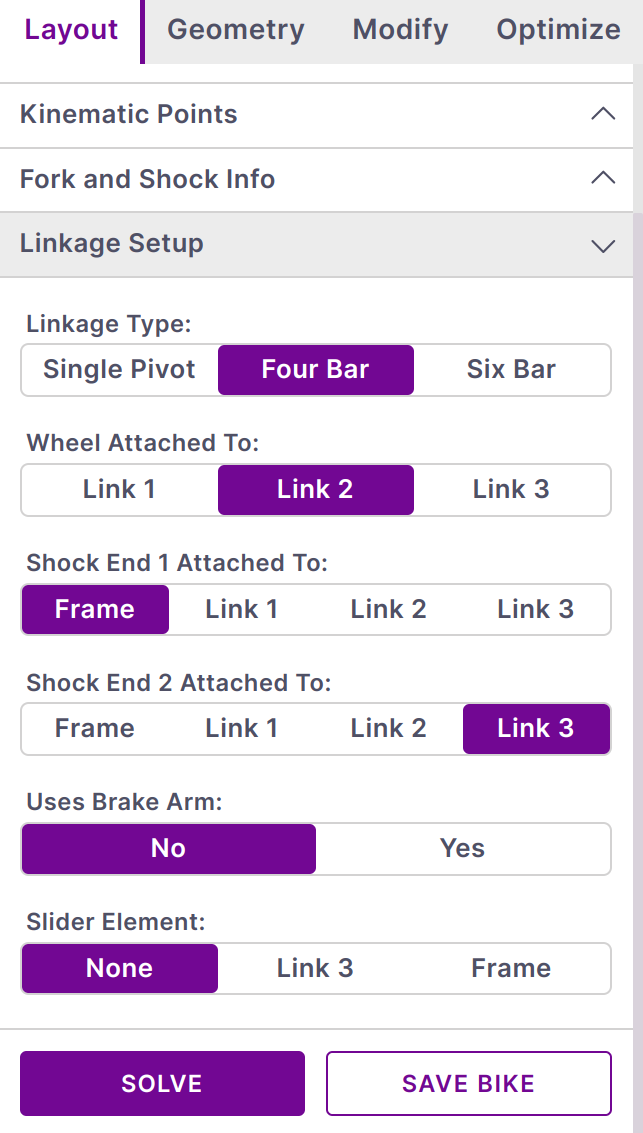Open the Modify tab
643x1133 pixels.
click(x=400, y=30)
